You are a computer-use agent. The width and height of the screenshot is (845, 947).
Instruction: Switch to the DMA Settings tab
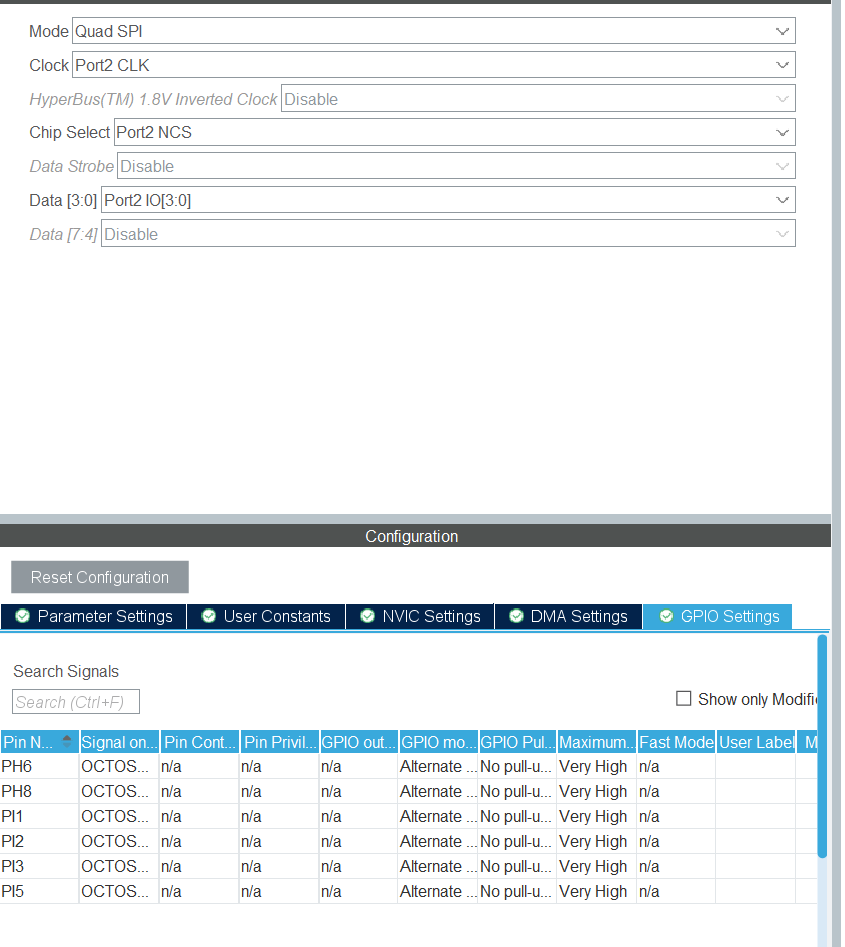[568, 616]
